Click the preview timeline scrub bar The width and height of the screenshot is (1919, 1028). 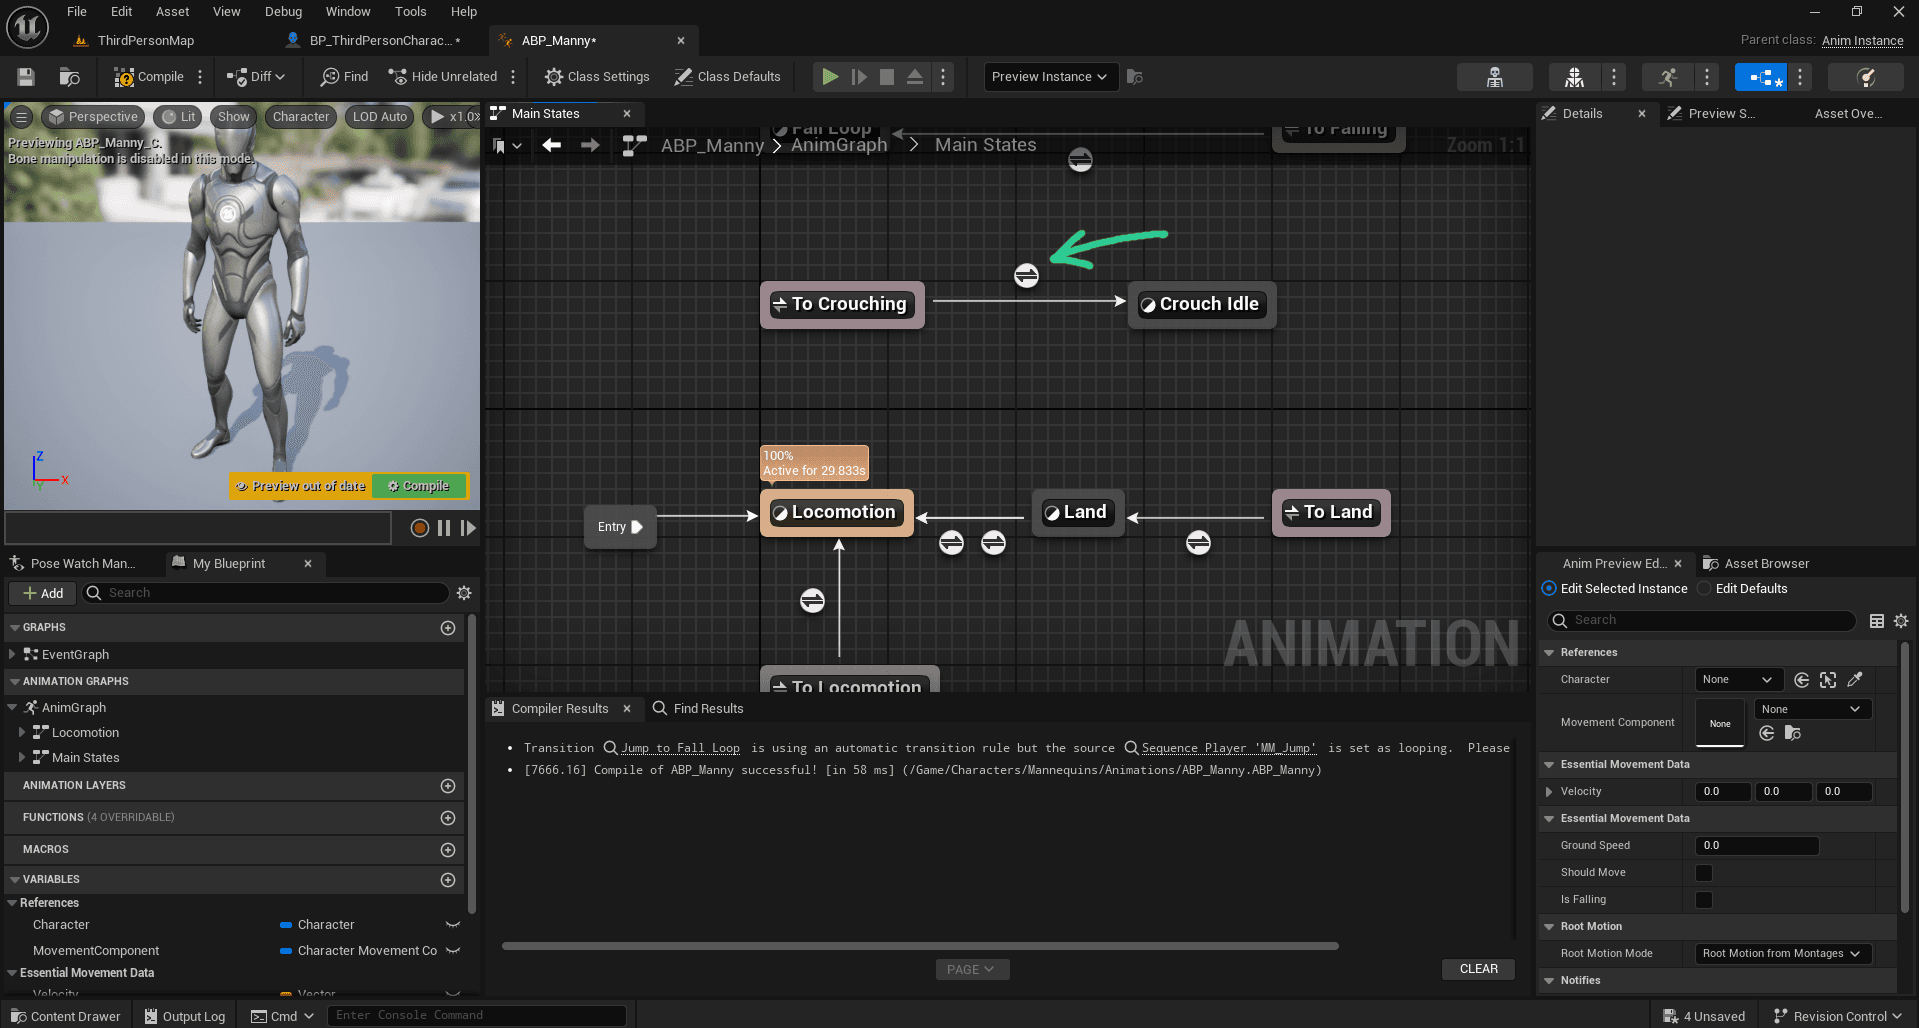click(x=198, y=528)
